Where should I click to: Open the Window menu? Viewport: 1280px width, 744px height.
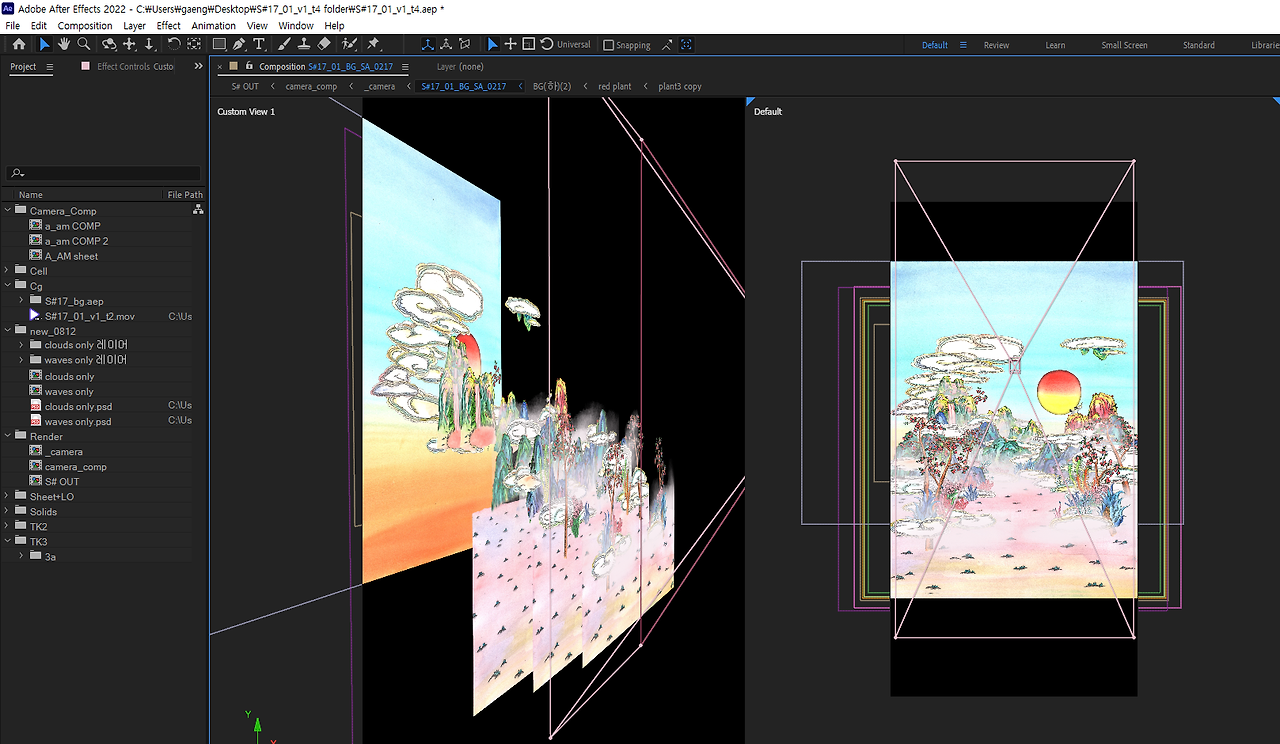296,26
